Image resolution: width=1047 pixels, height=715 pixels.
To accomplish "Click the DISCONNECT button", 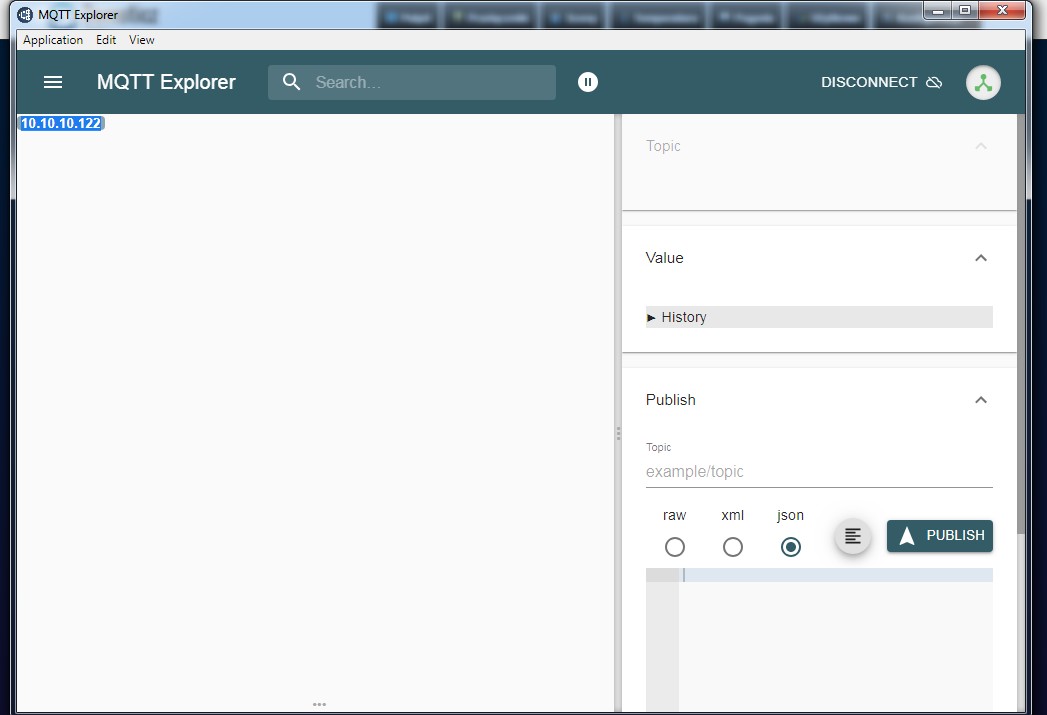I will click(881, 82).
